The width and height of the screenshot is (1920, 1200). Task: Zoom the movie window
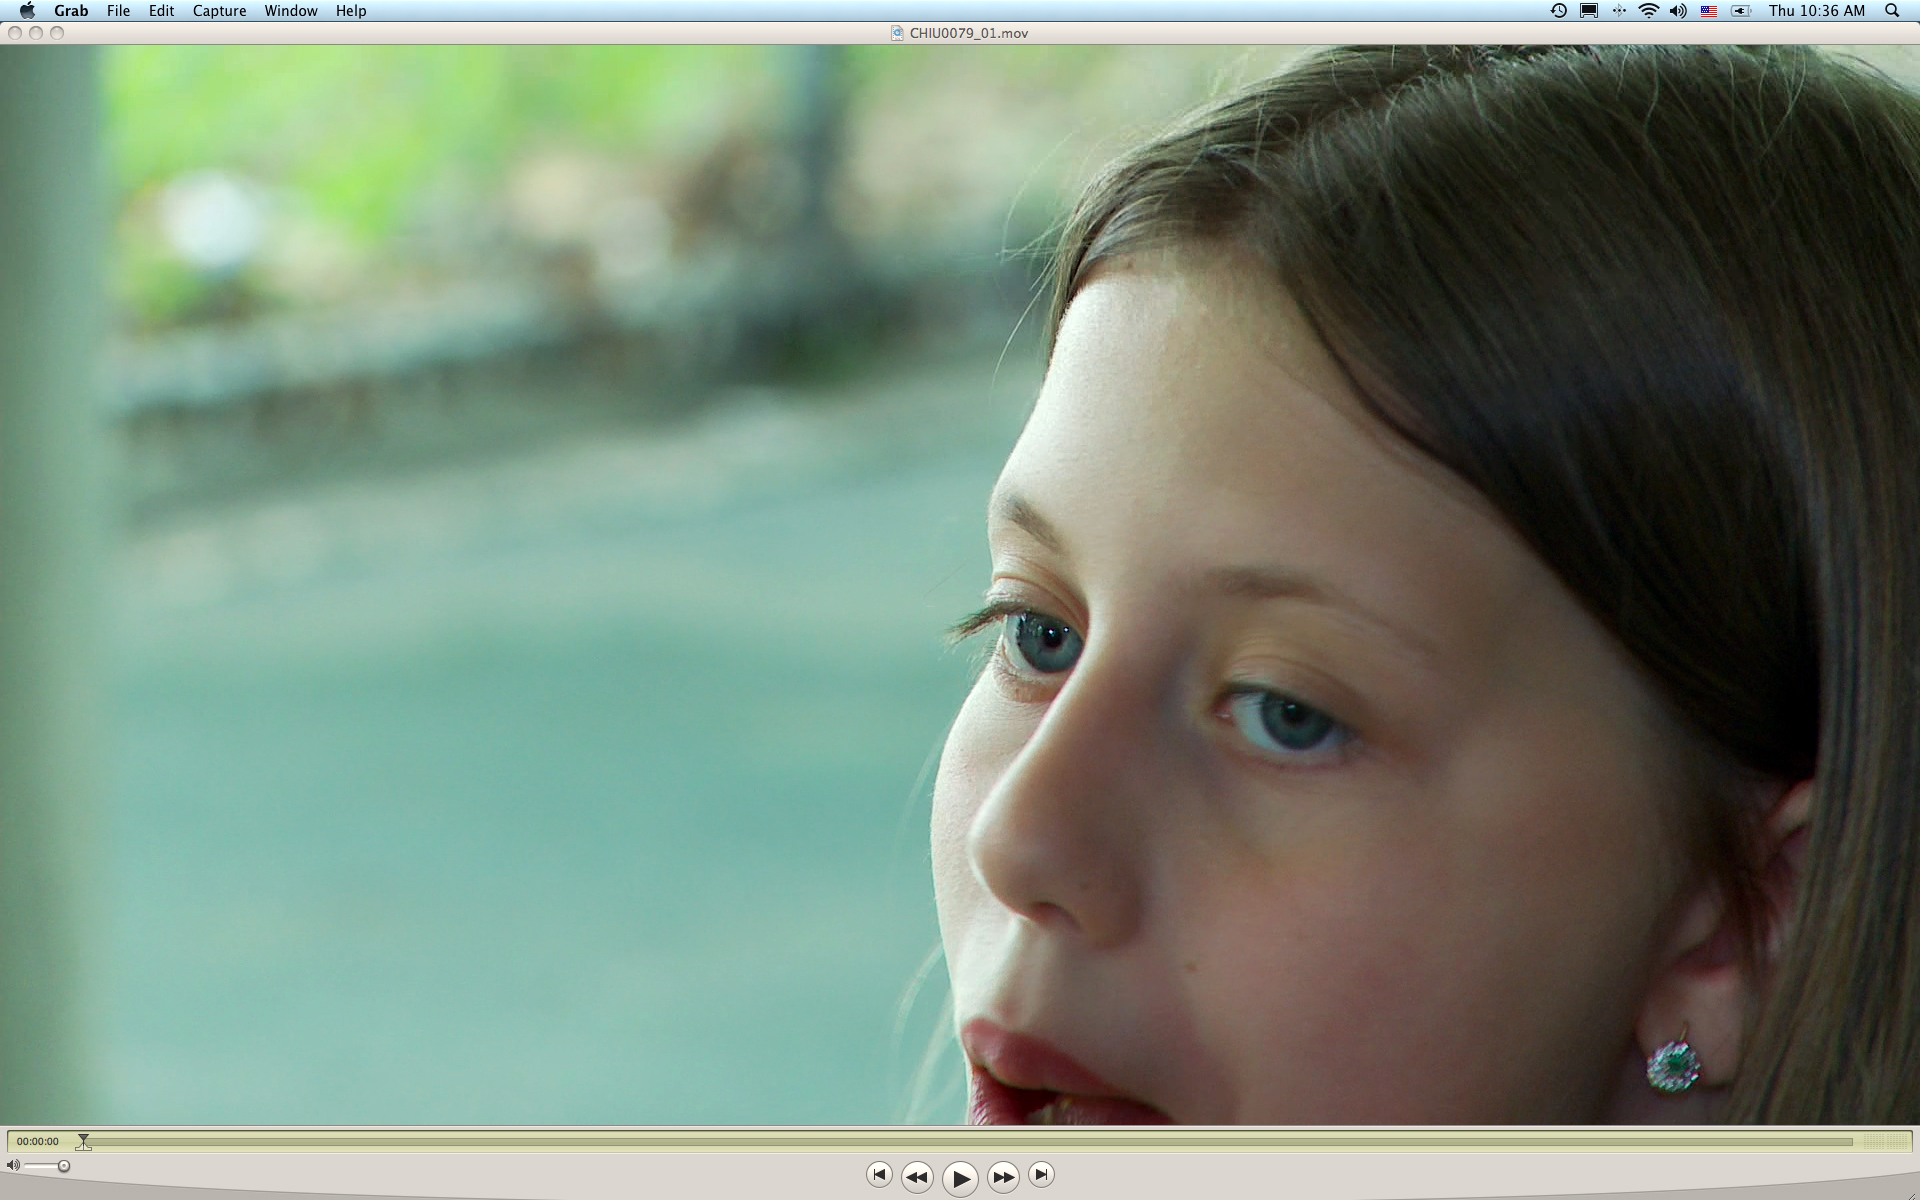(x=57, y=33)
